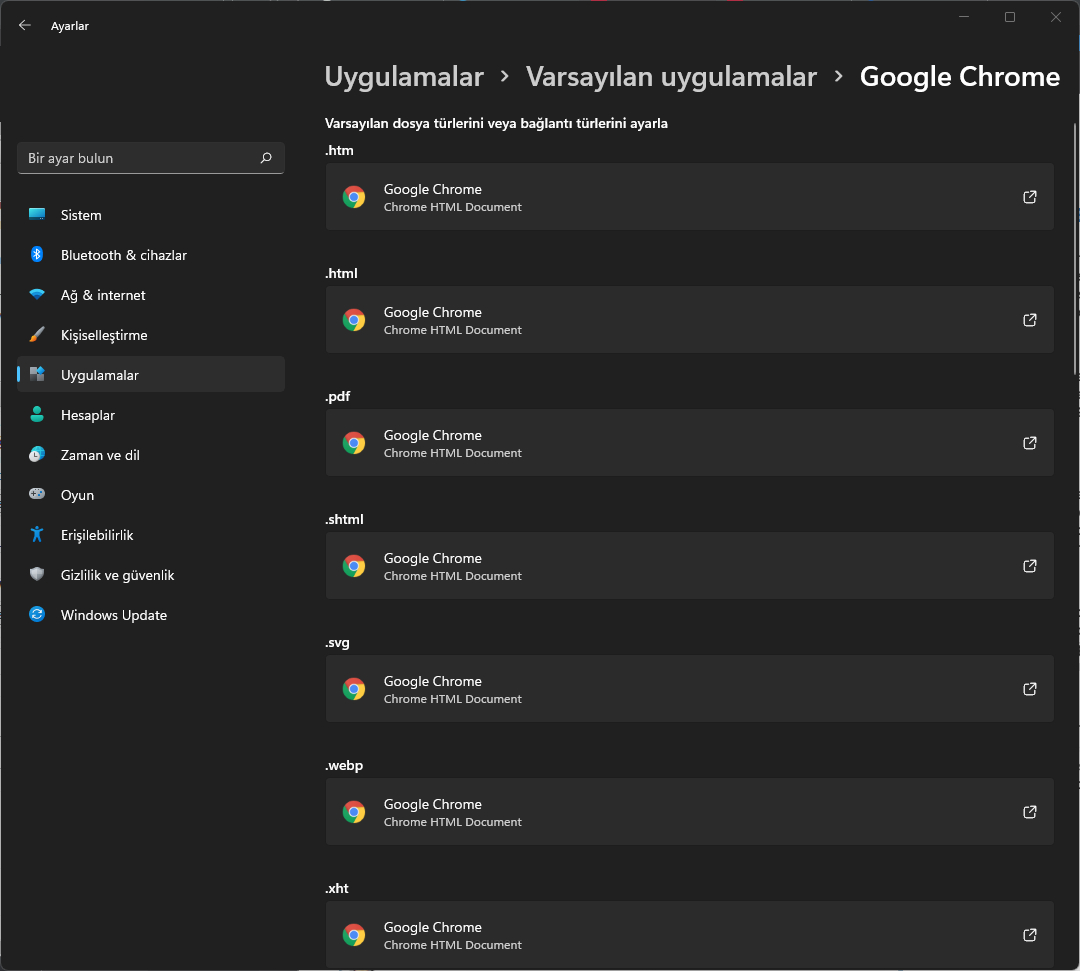Open the Sistem settings section
This screenshot has width=1080, height=971.
pyautogui.click(x=81, y=215)
